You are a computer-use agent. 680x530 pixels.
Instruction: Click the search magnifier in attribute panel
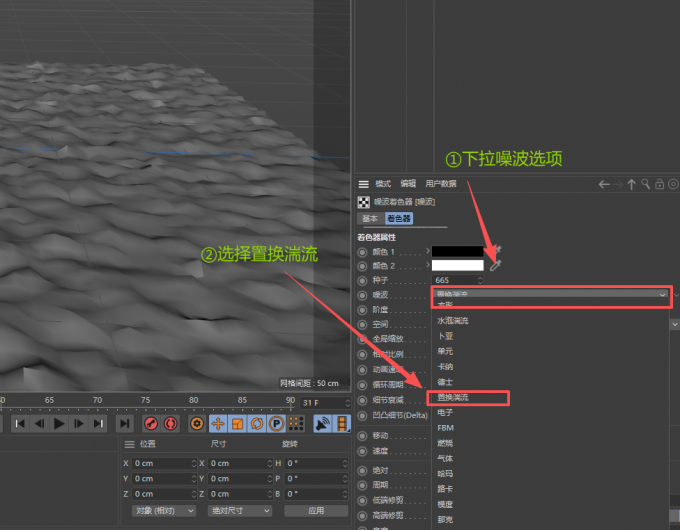coord(646,184)
